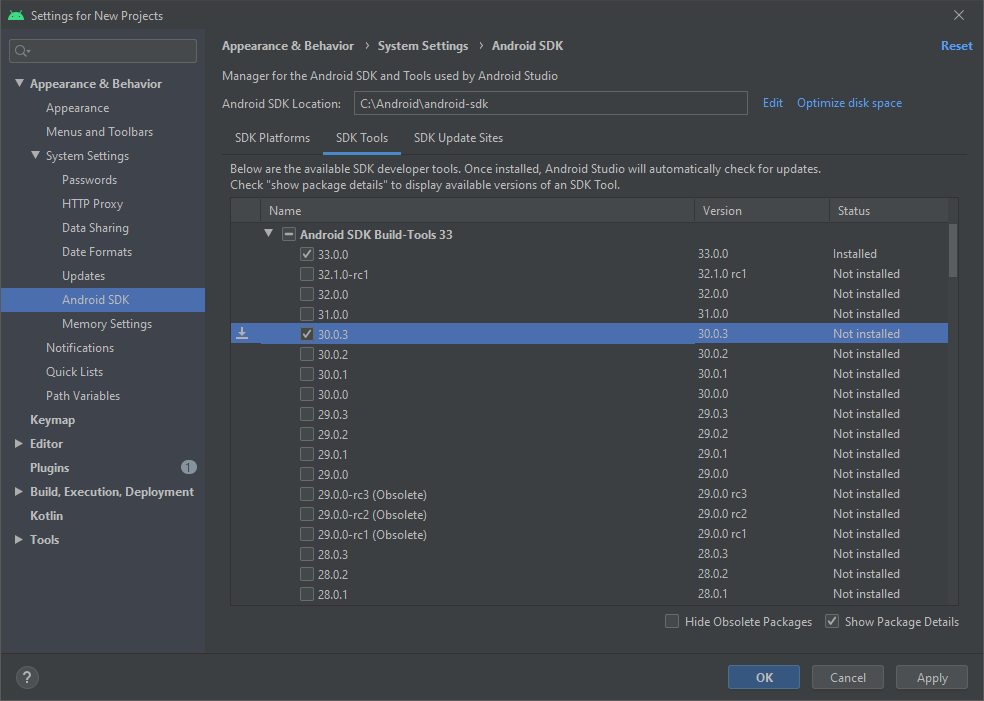Click the Apply button
The width and height of the screenshot is (984, 701).
coord(931,677)
